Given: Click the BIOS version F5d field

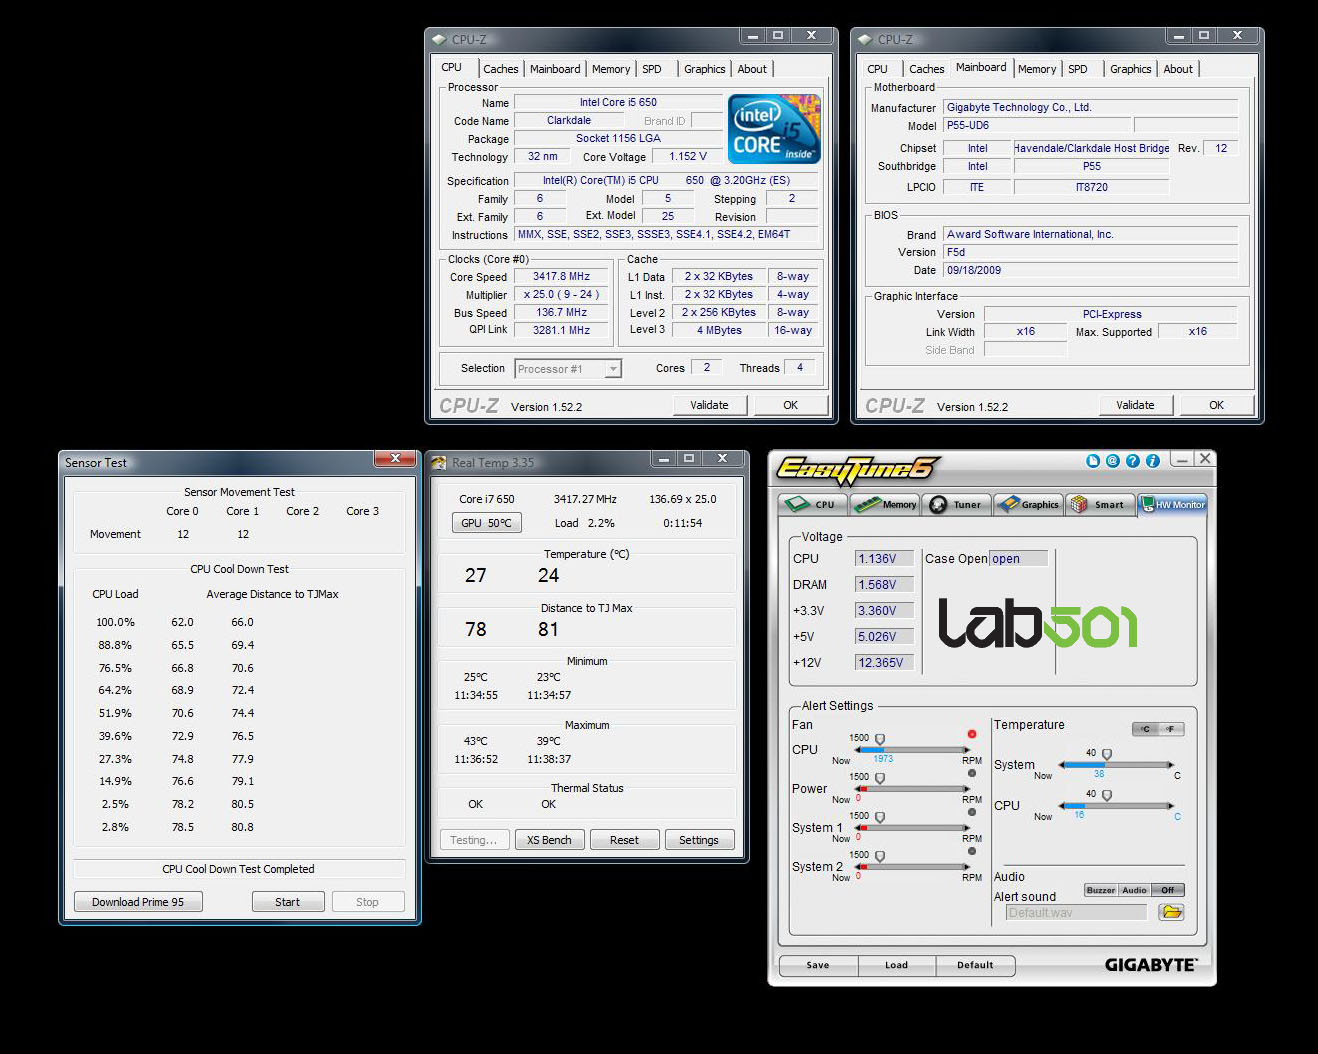Looking at the screenshot, I should 1090,252.
